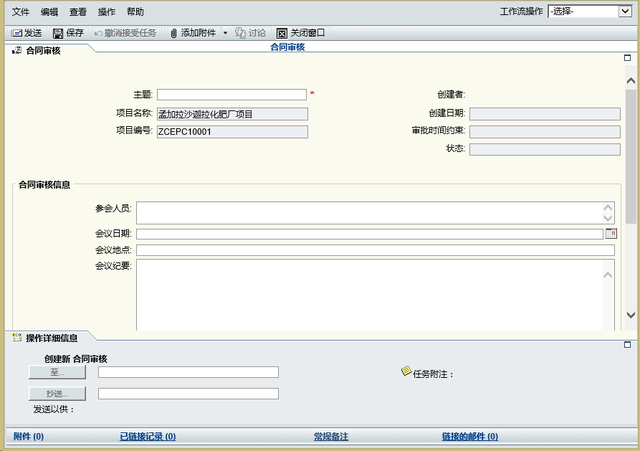Open the 帮助 menu
The image size is (640, 451).
click(x=135, y=12)
